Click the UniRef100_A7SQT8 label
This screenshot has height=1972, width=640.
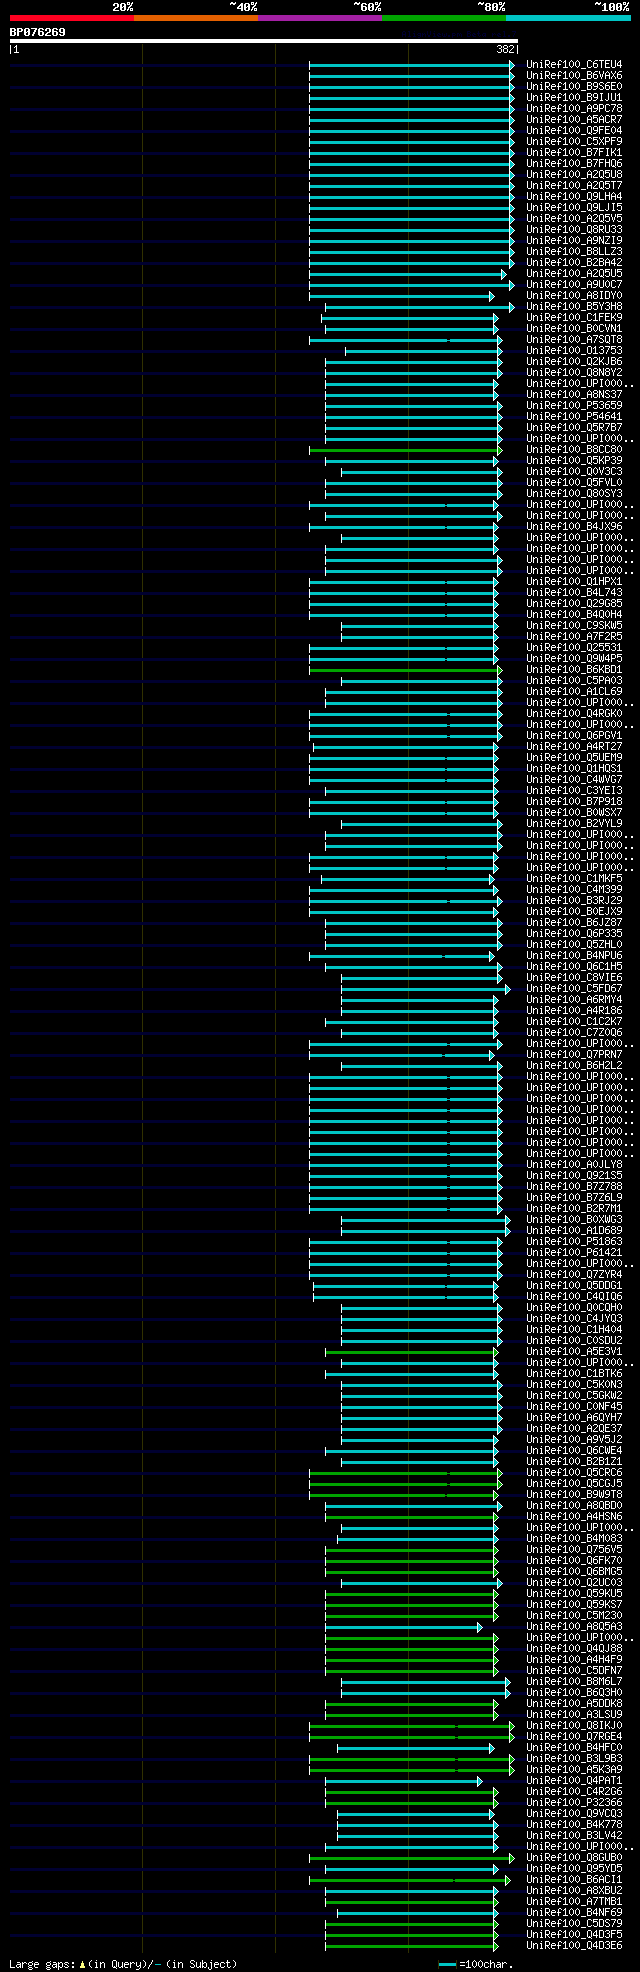tap(574, 340)
